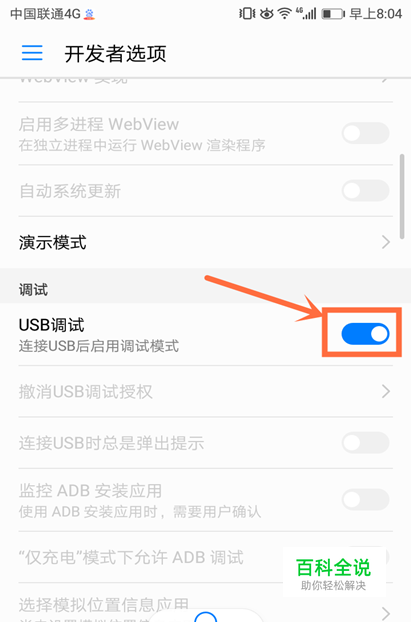This screenshot has height=622, width=411.
Task: Tap the vibrate mode status icon
Action: coord(247,14)
